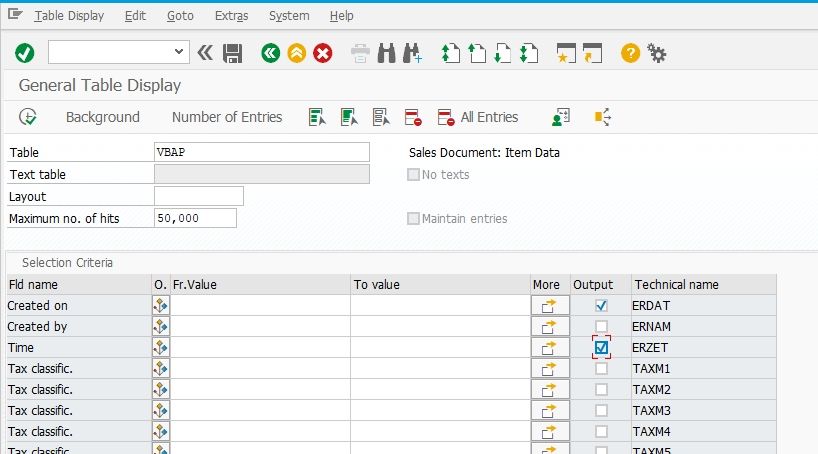Viewport: 818px width, 454px height.
Task: Click the ERZET technical name text
Action: (650, 348)
